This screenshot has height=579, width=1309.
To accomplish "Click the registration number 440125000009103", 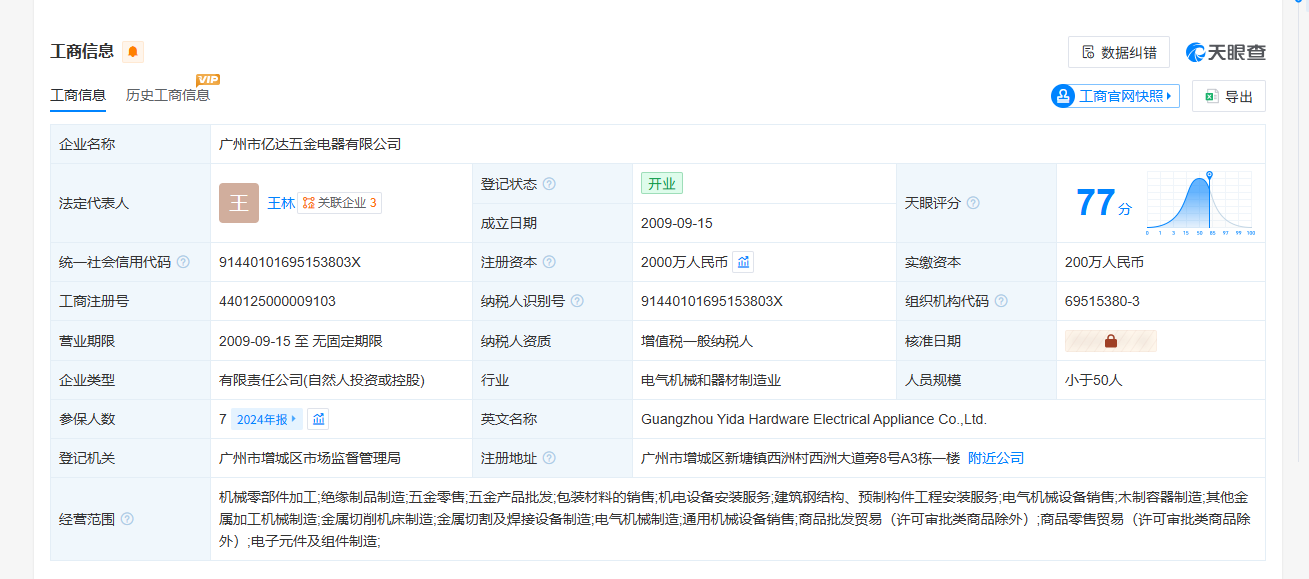I will click(277, 301).
